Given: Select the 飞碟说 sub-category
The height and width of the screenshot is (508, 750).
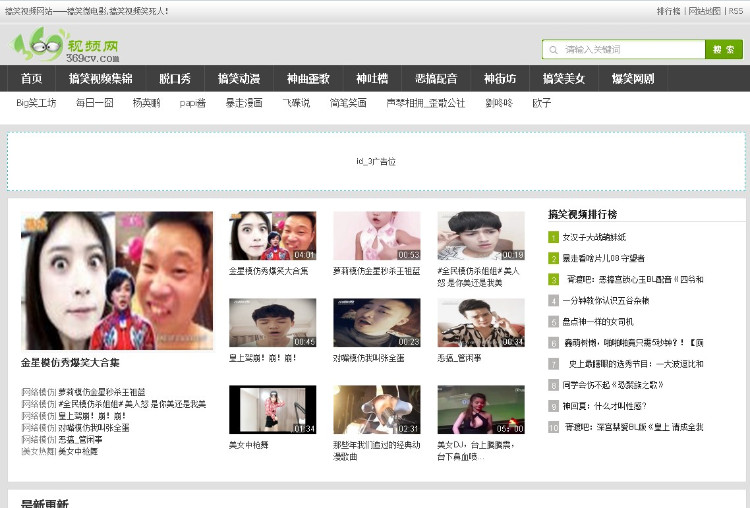Looking at the screenshot, I should tap(296, 103).
